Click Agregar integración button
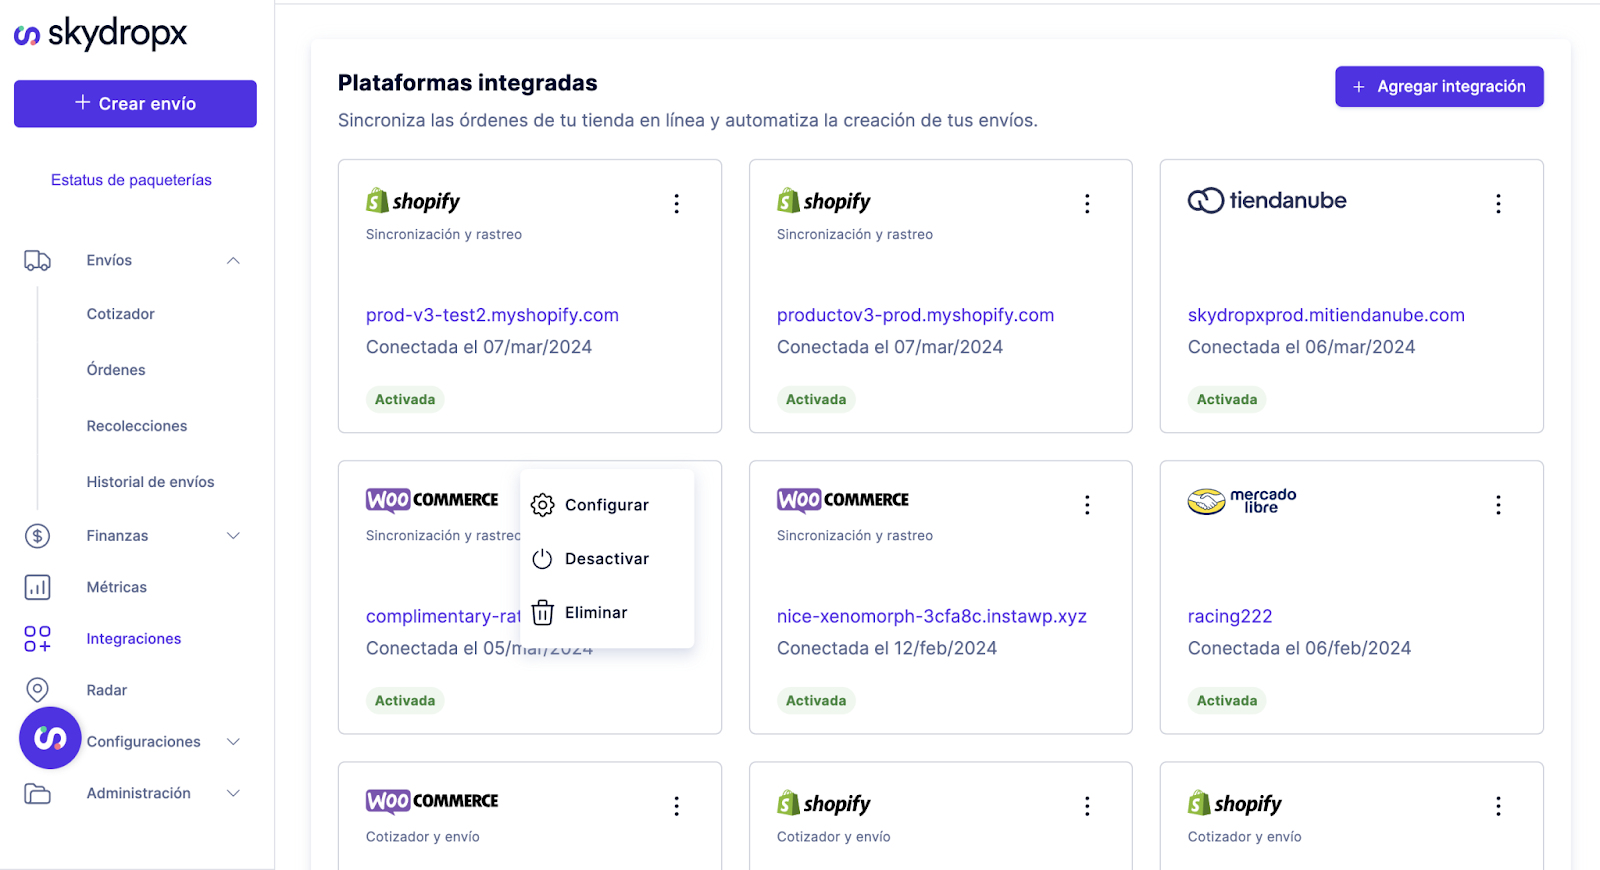The width and height of the screenshot is (1600, 870). click(x=1439, y=87)
